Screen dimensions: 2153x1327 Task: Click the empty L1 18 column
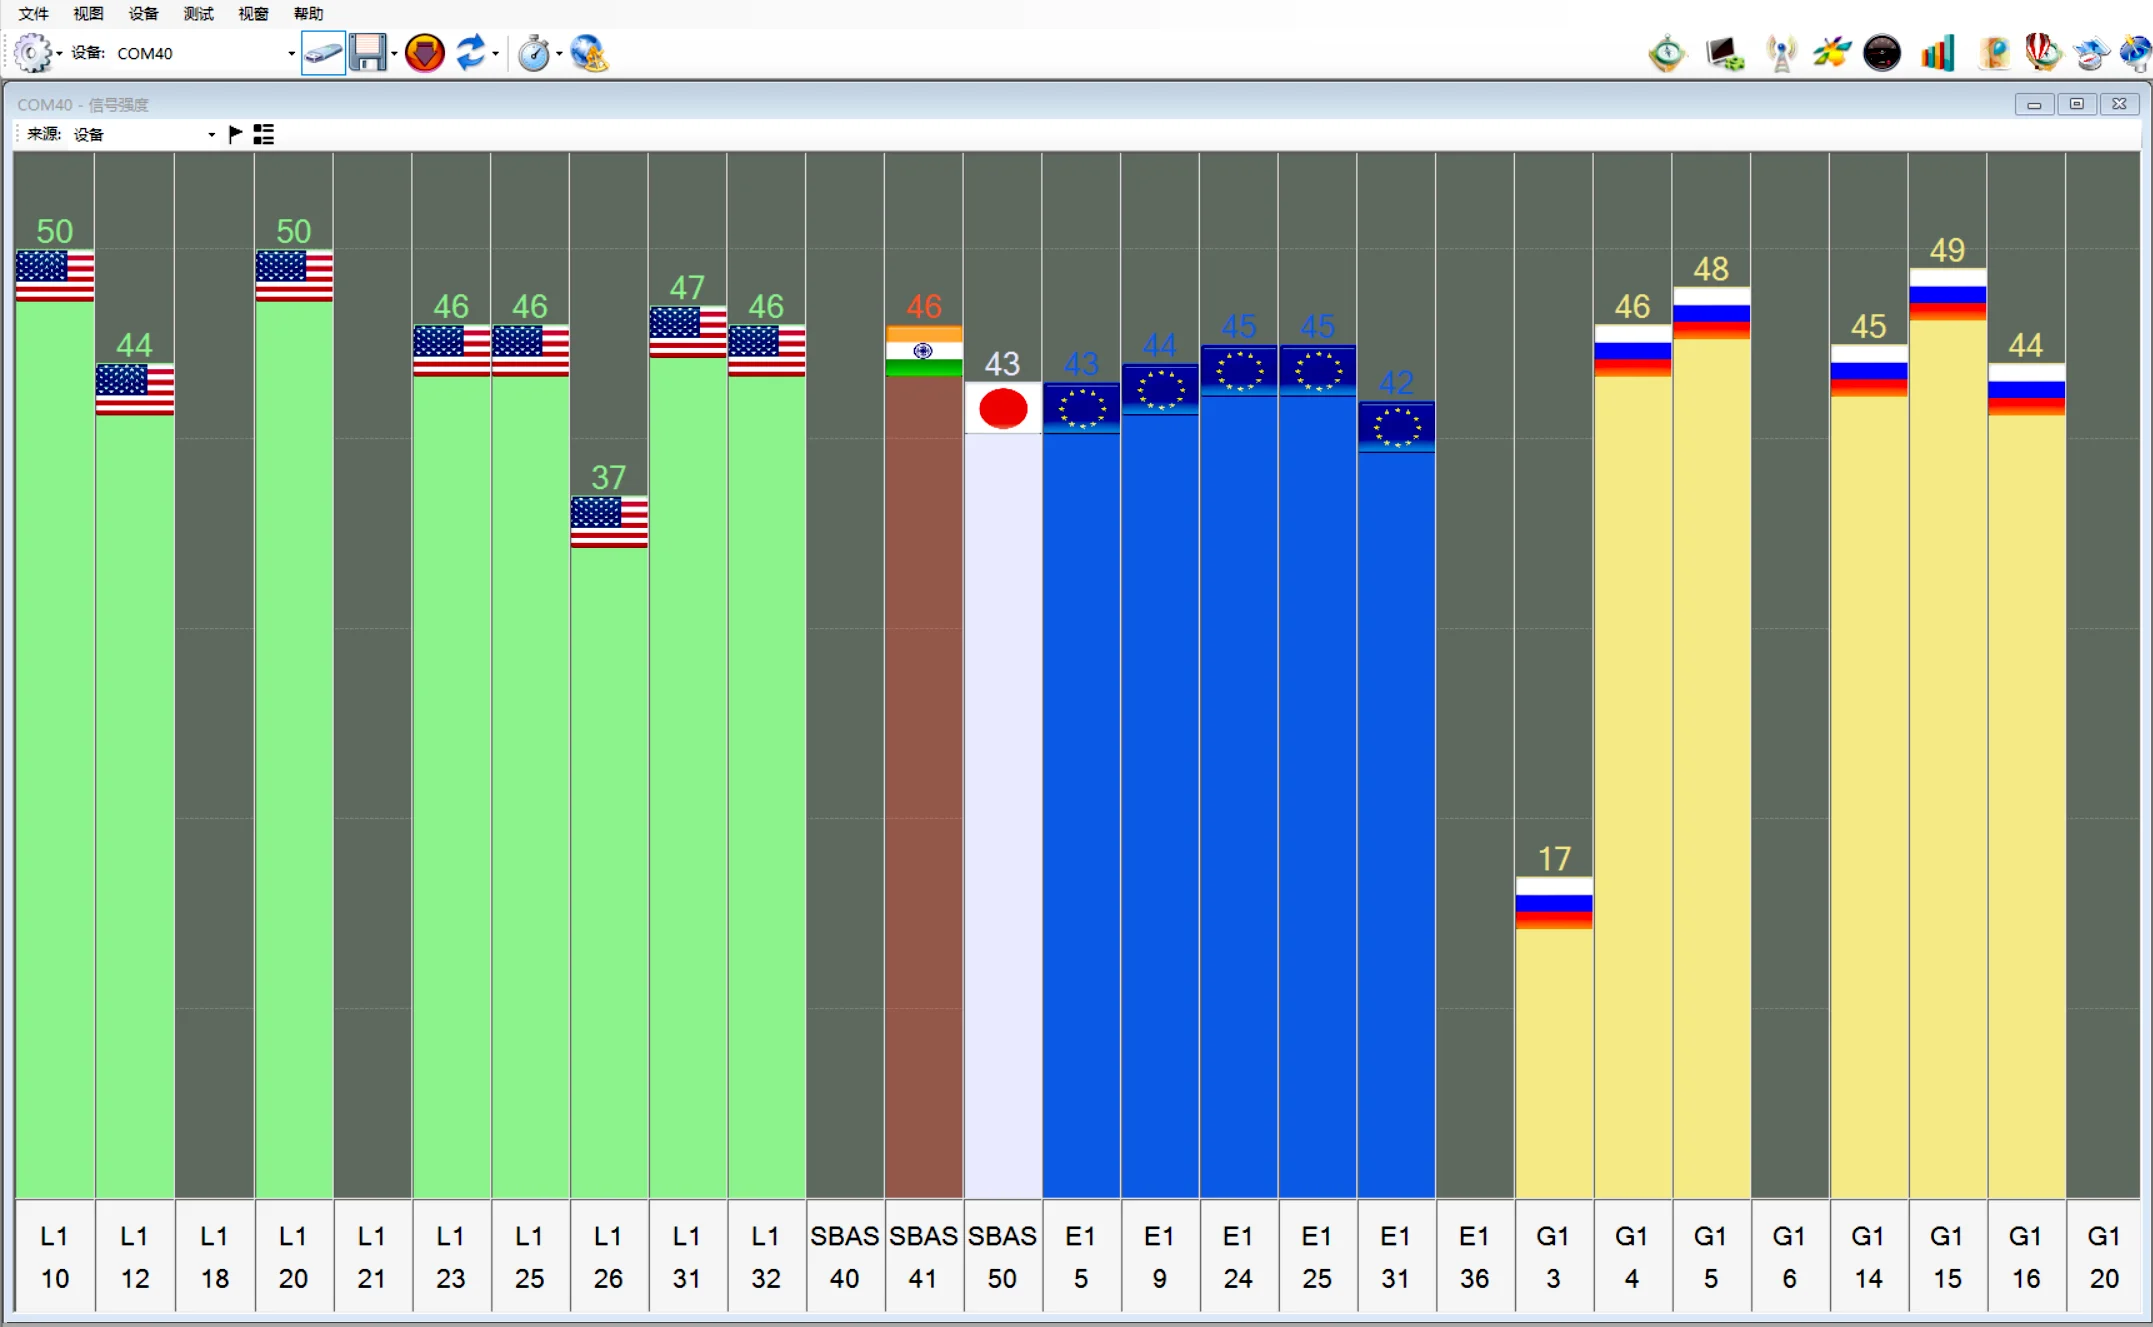(x=214, y=675)
